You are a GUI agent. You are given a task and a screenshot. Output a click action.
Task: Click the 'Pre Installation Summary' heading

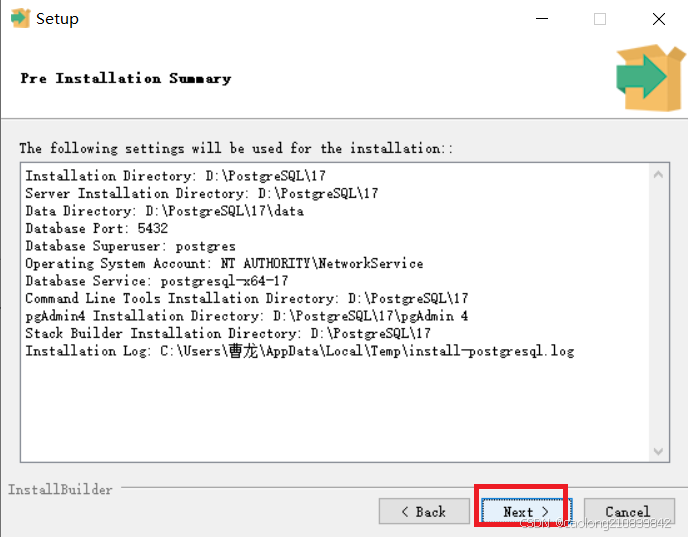click(x=125, y=79)
